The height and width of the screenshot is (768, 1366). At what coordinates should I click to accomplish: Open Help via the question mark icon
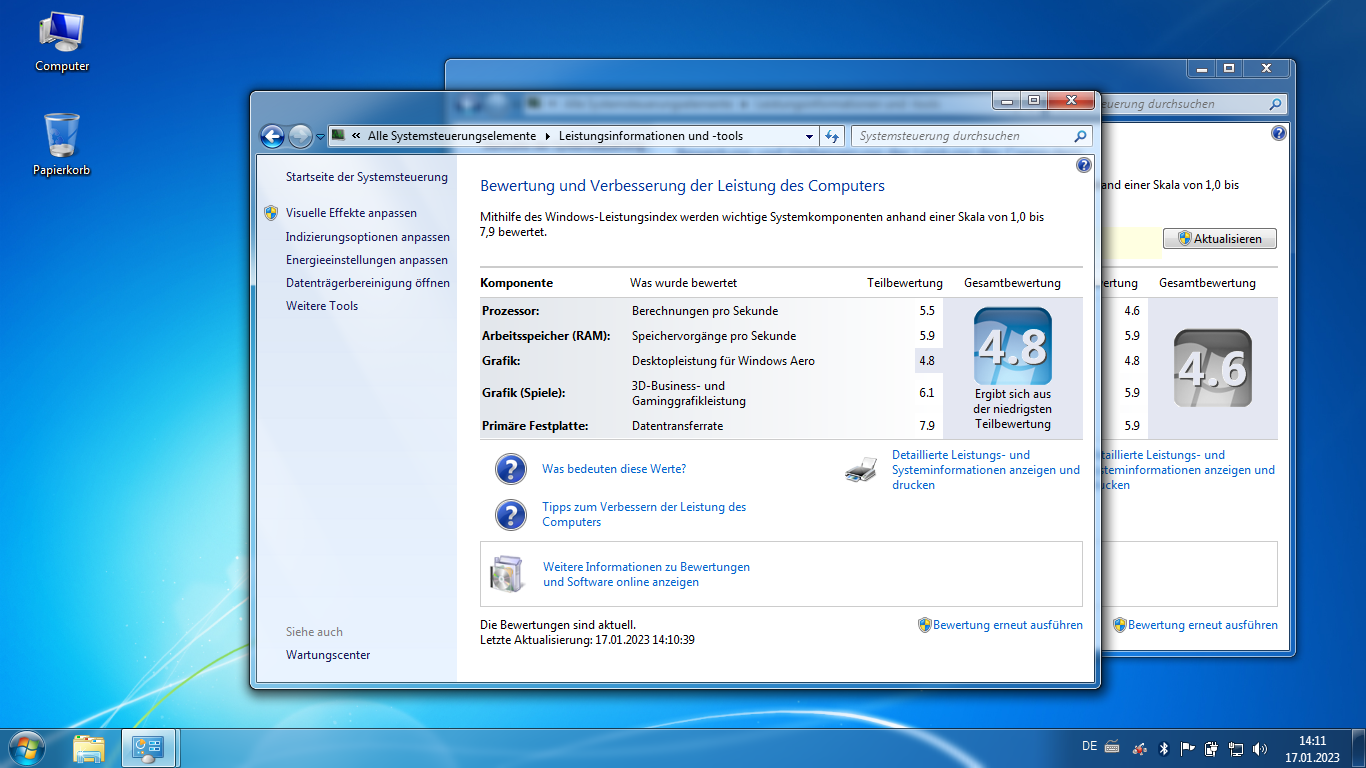pyautogui.click(x=1084, y=165)
